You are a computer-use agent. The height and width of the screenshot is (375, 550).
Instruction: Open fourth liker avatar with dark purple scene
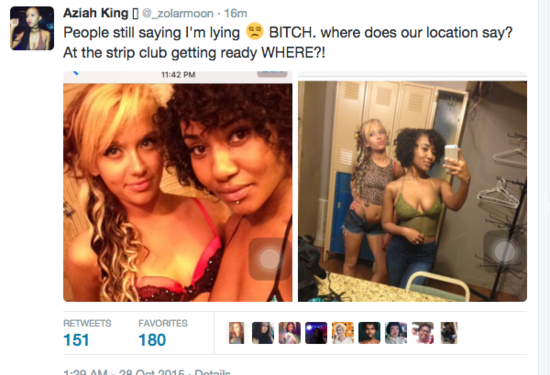pos(316,333)
